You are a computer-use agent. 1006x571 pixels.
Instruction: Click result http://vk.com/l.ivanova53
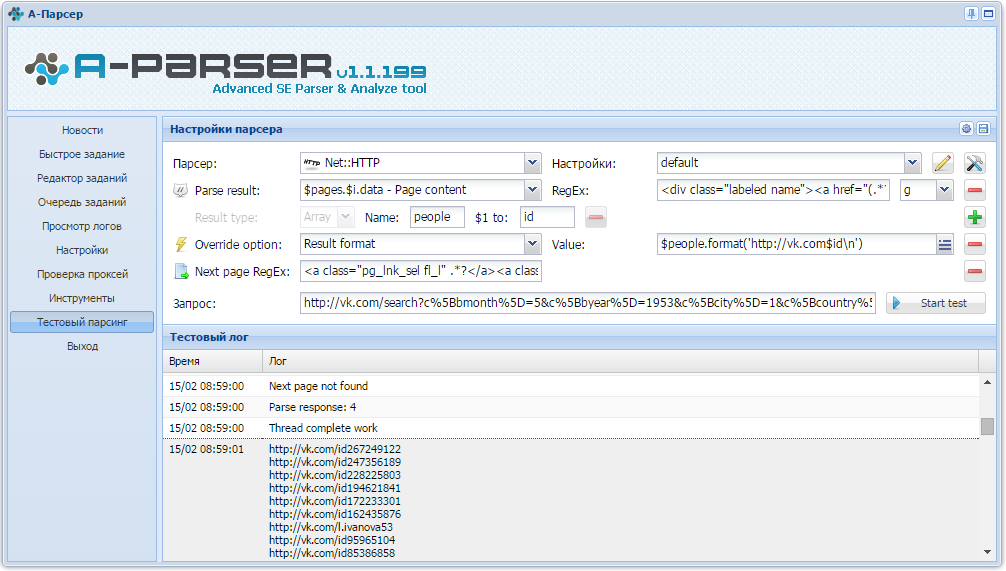click(331, 527)
